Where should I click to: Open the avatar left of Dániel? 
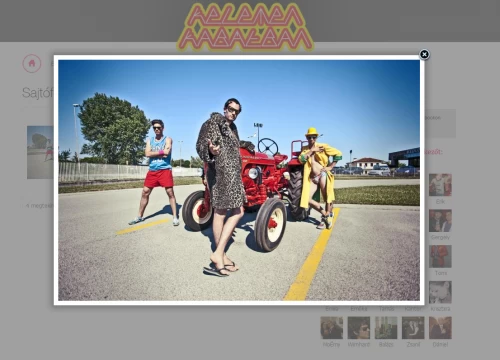[x=413, y=328]
